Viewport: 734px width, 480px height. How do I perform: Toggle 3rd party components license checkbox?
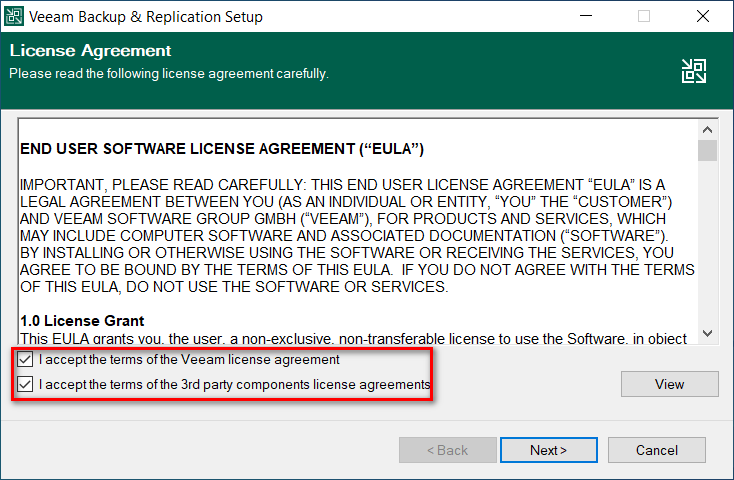coord(25,384)
